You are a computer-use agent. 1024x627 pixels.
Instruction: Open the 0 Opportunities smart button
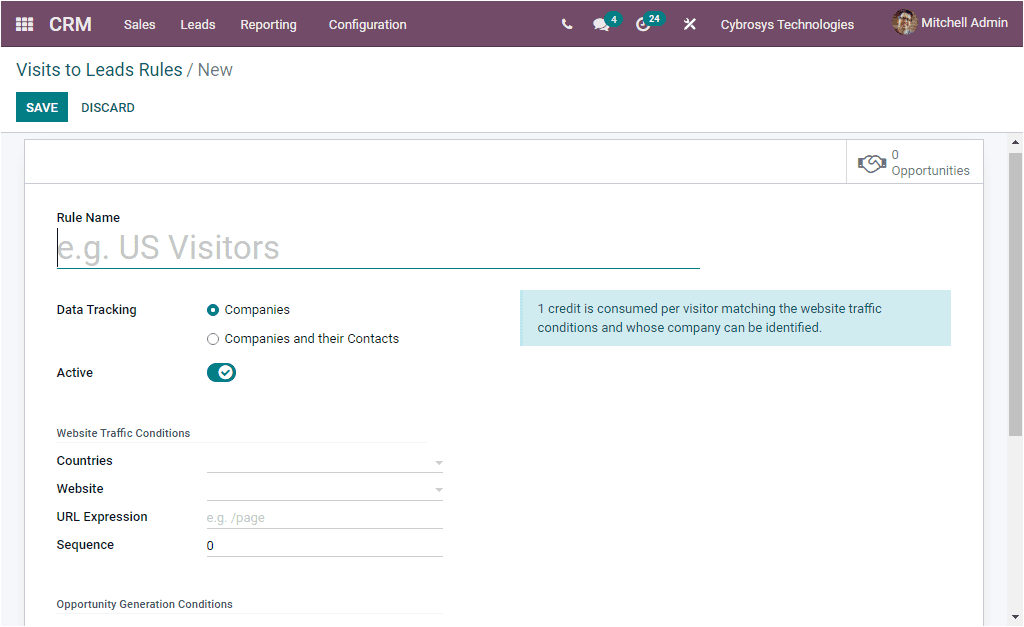(x=913, y=161)
